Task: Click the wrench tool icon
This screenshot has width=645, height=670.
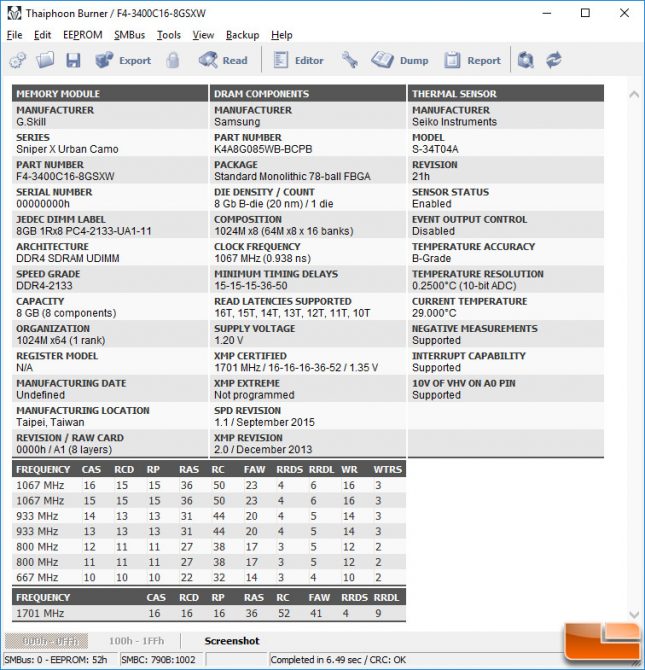Action: point(350,60)
